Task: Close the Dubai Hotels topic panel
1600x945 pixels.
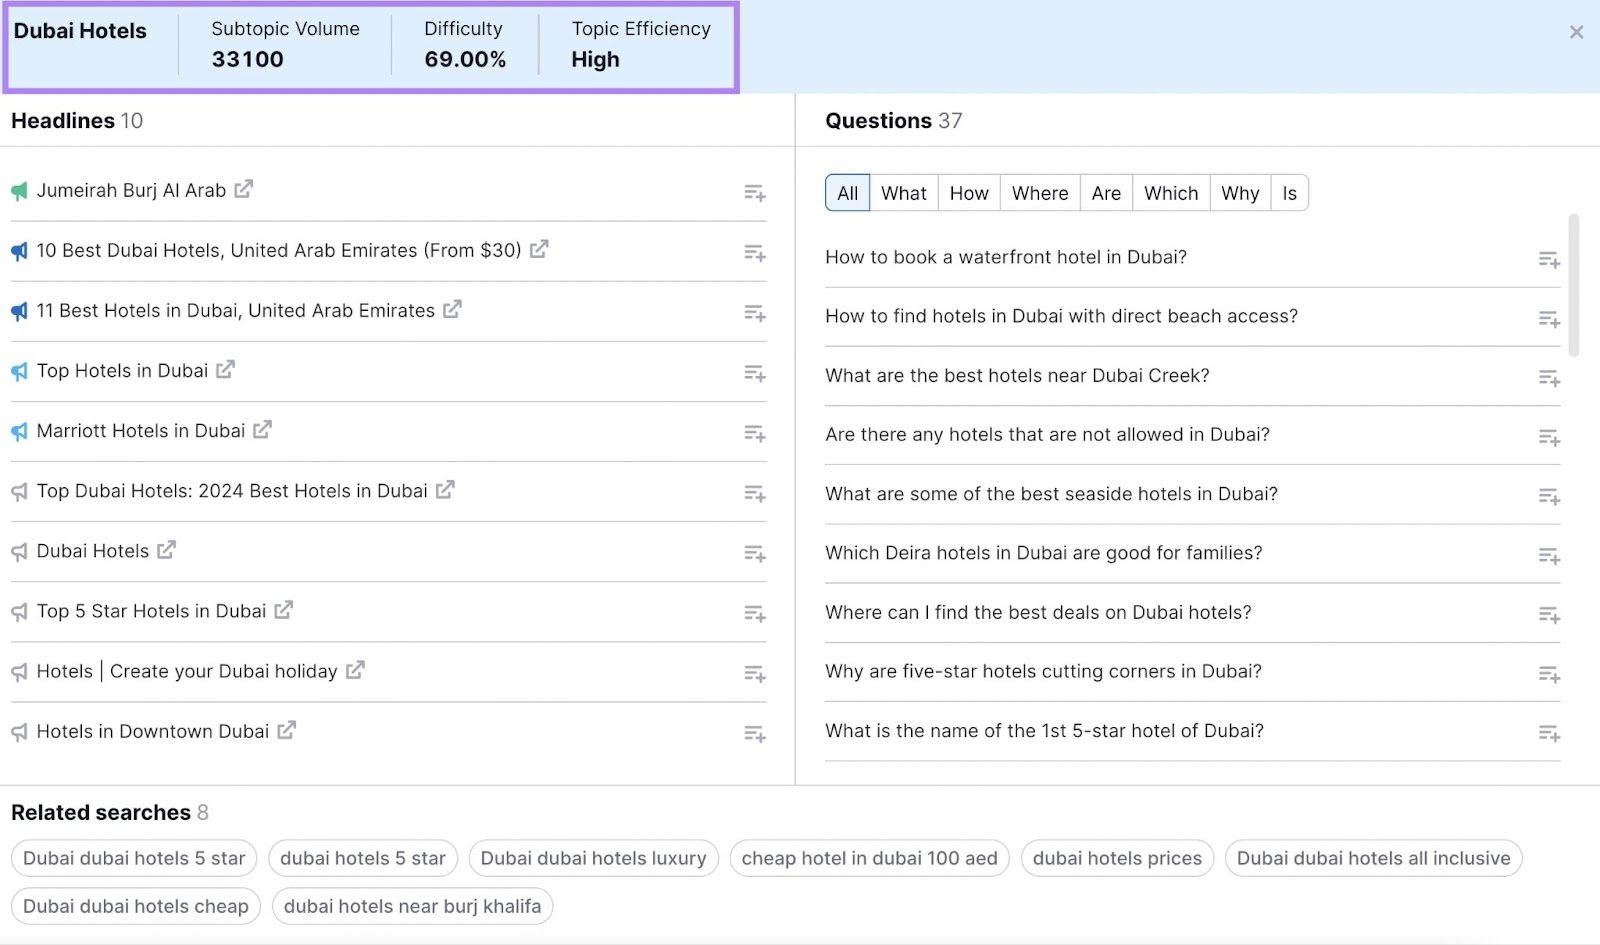Action: click(x=1575, y=31)
